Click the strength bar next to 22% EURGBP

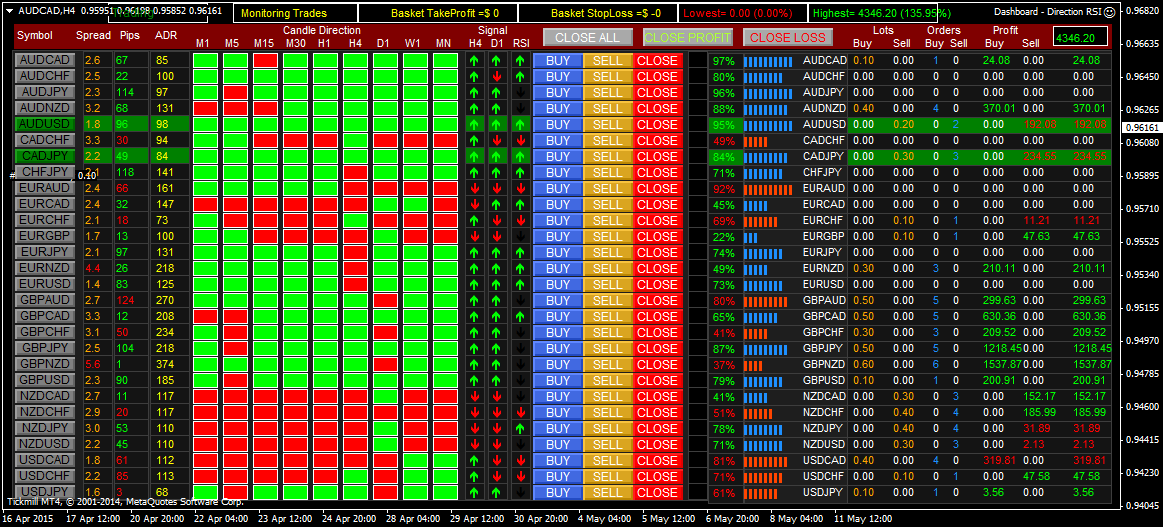751,236
